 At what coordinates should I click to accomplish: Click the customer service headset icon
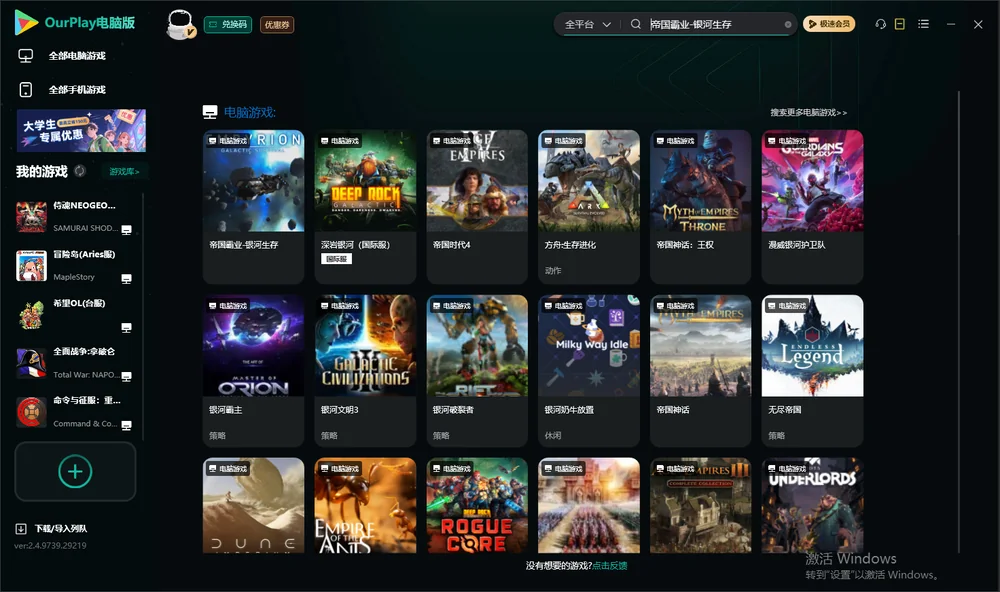880,24
